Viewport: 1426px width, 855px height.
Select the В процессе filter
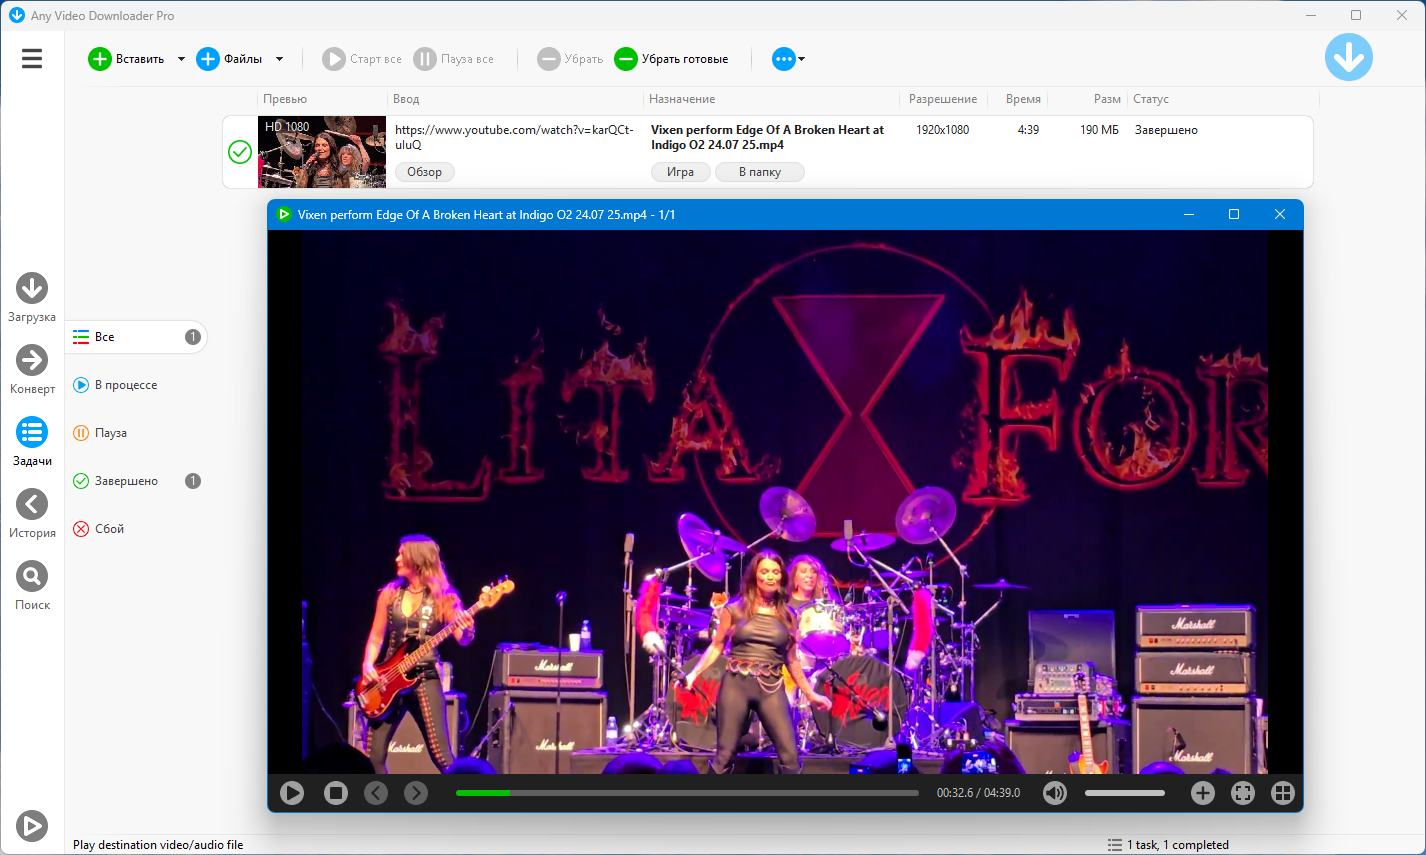(125, 385)
